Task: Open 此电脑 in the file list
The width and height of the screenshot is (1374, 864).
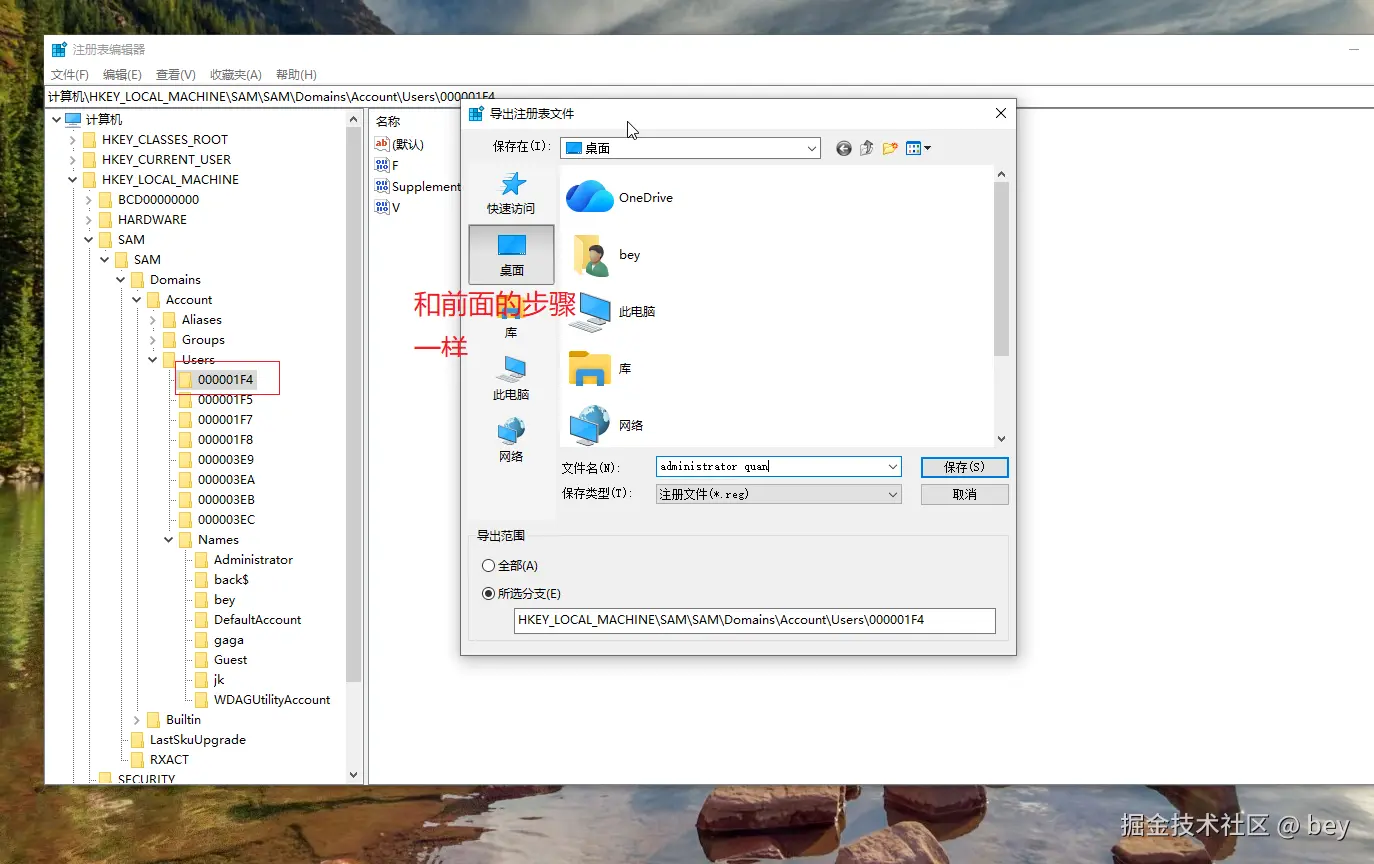Action: [612, 311]
